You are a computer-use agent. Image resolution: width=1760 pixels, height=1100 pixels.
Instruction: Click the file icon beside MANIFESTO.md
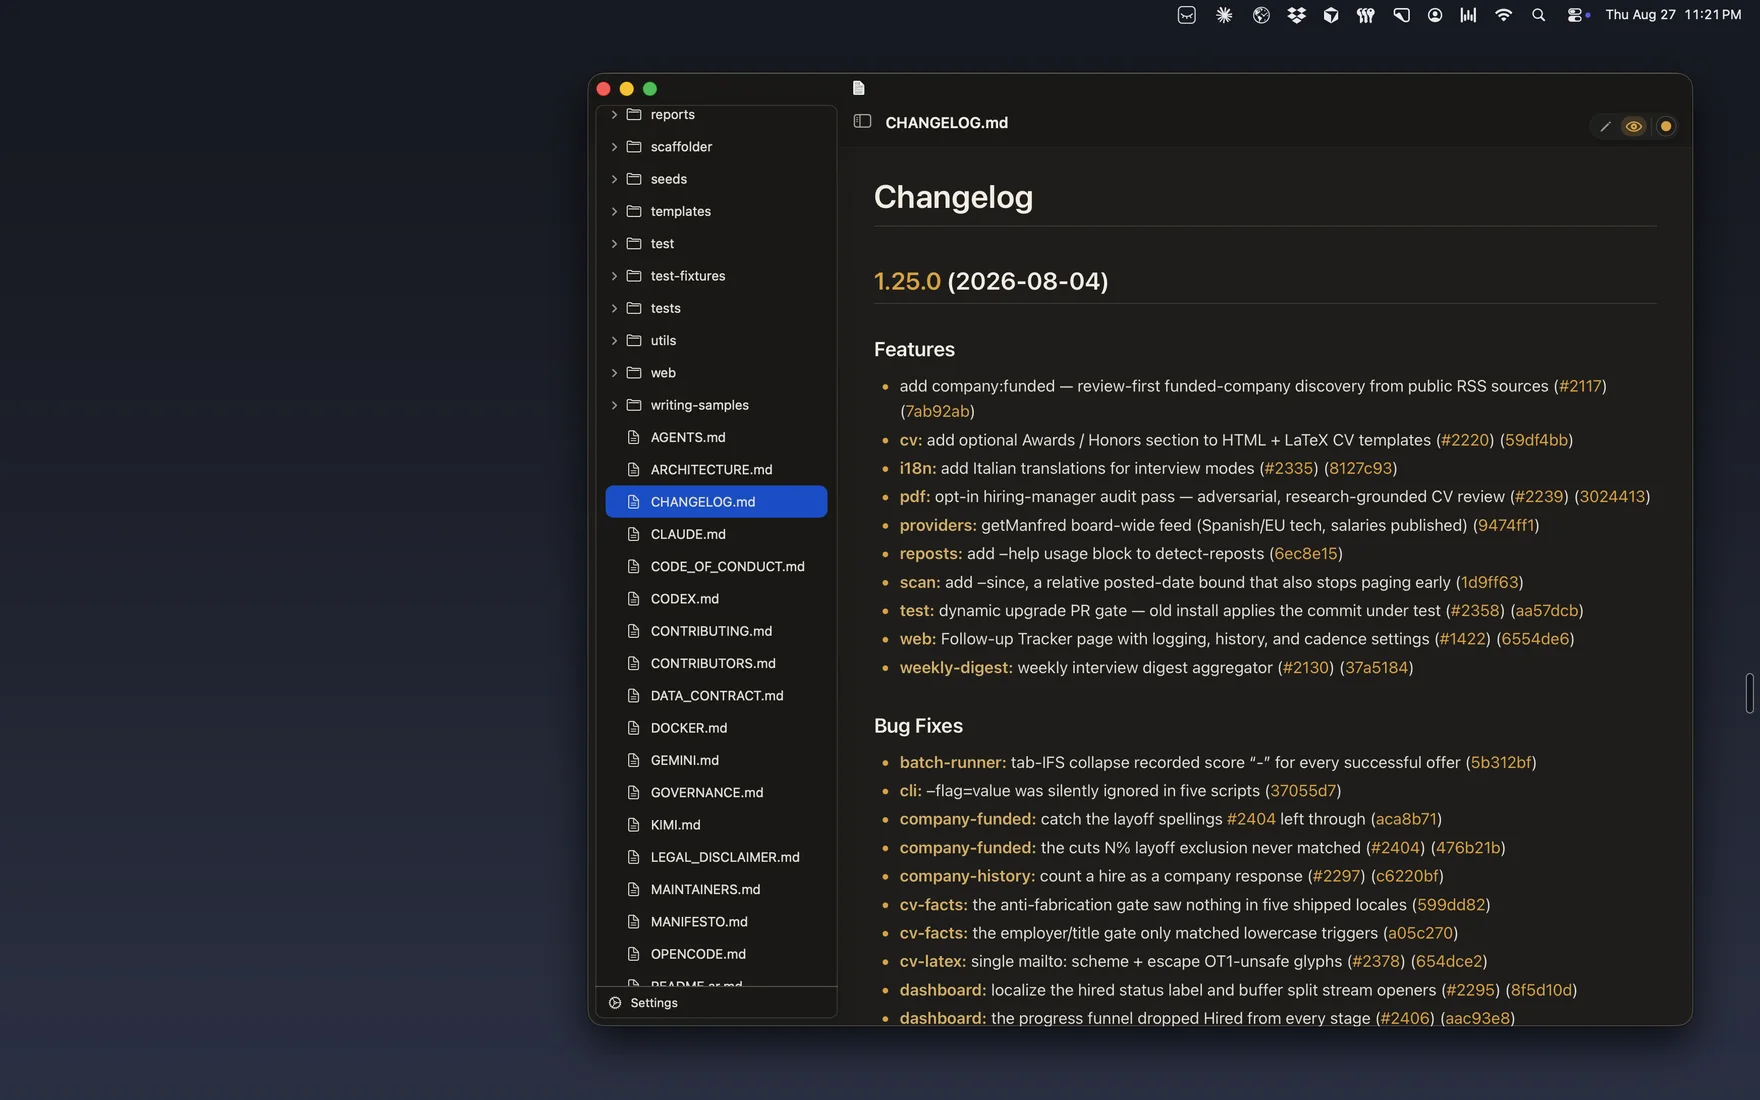(x=633, y=921)
